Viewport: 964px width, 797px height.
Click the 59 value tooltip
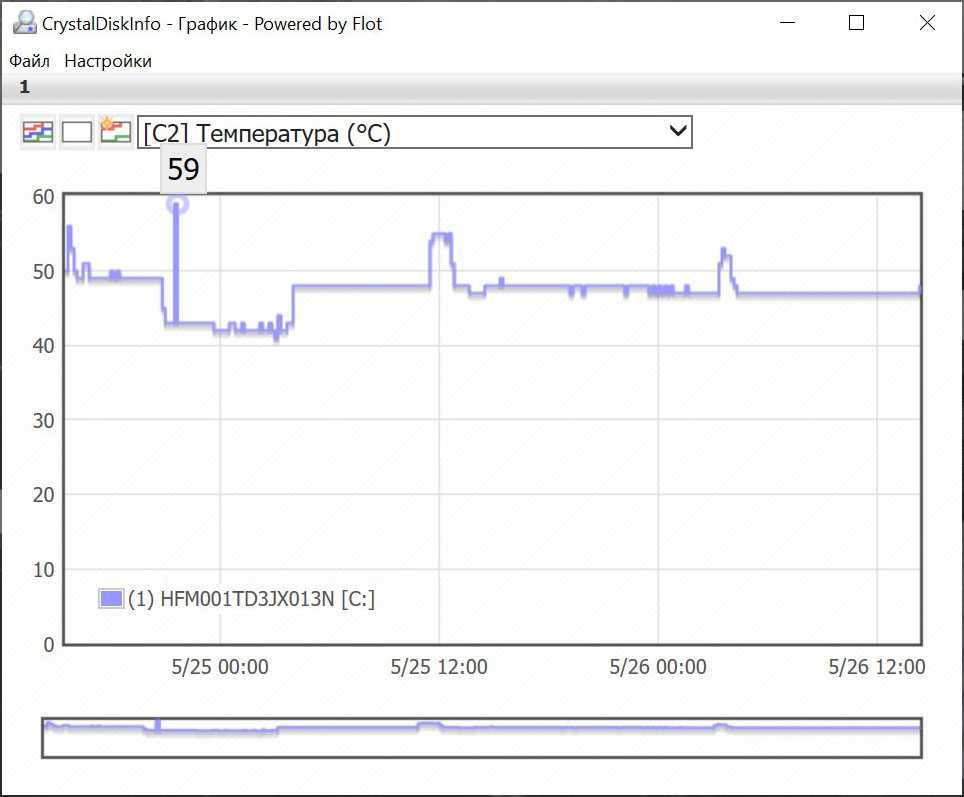[183, 170]
